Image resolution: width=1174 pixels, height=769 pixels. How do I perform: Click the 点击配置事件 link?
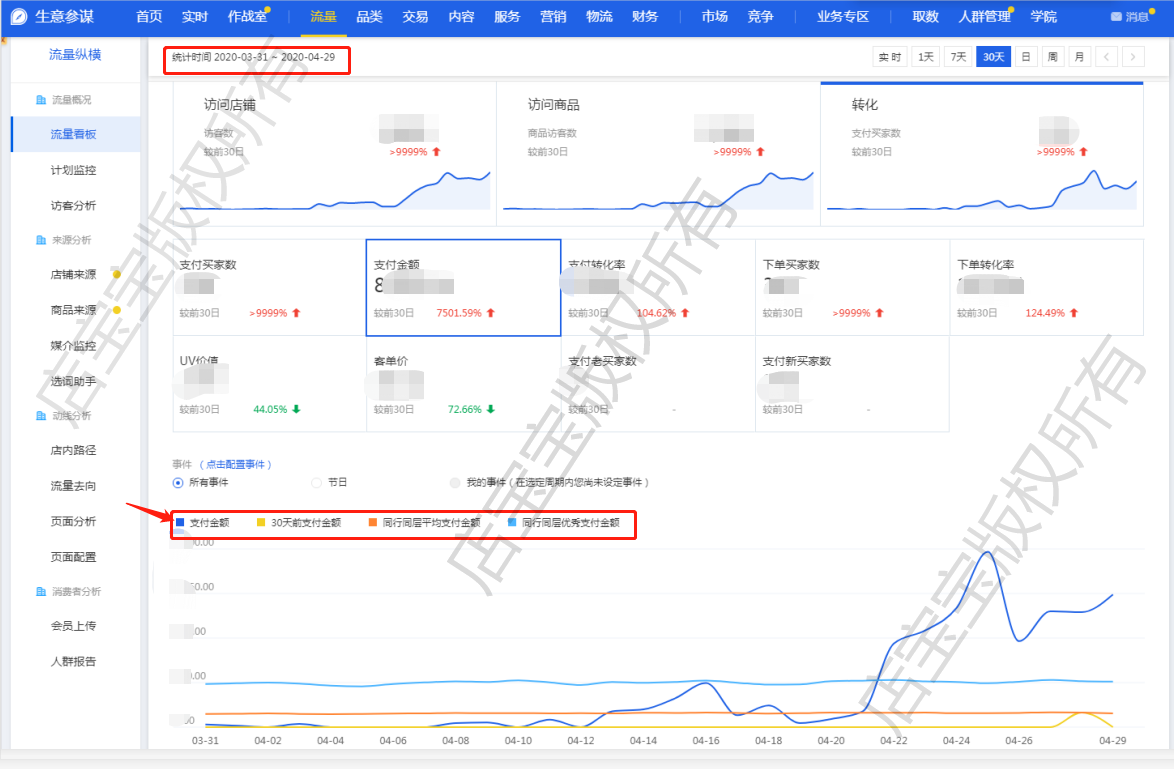pyautogui.click(x=235, y=464)
